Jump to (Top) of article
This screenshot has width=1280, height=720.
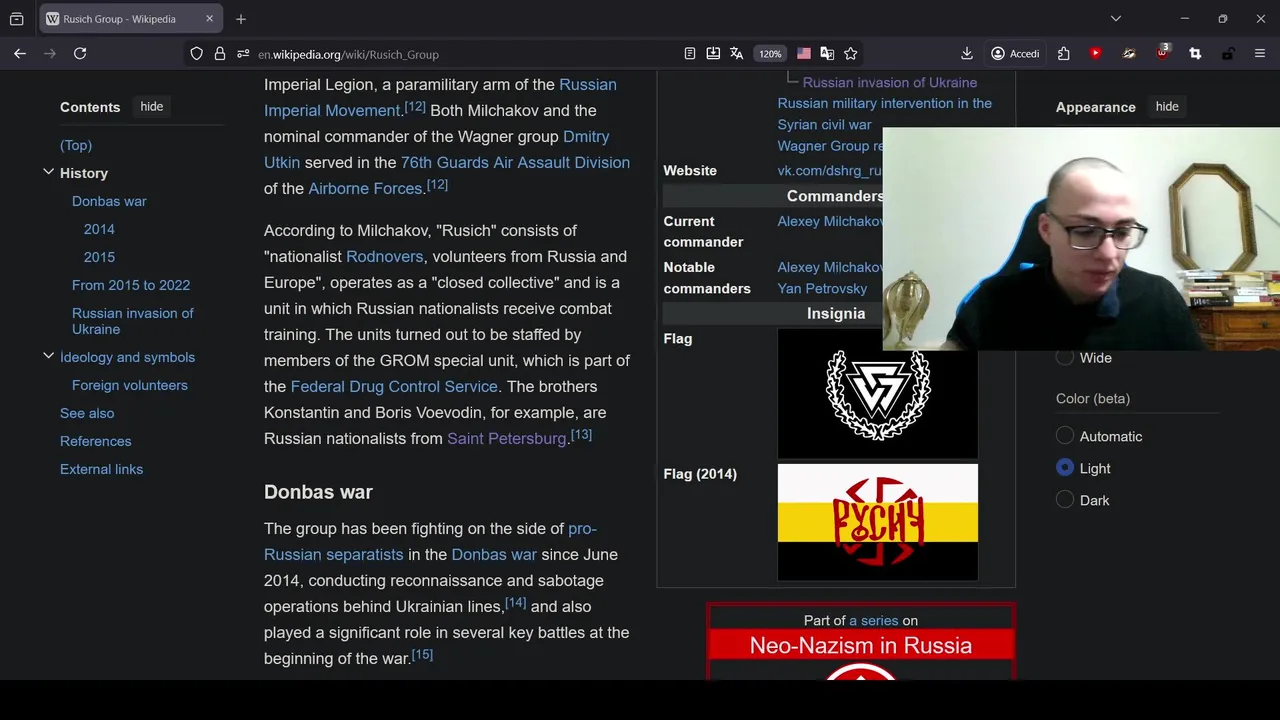click(76, 145)
